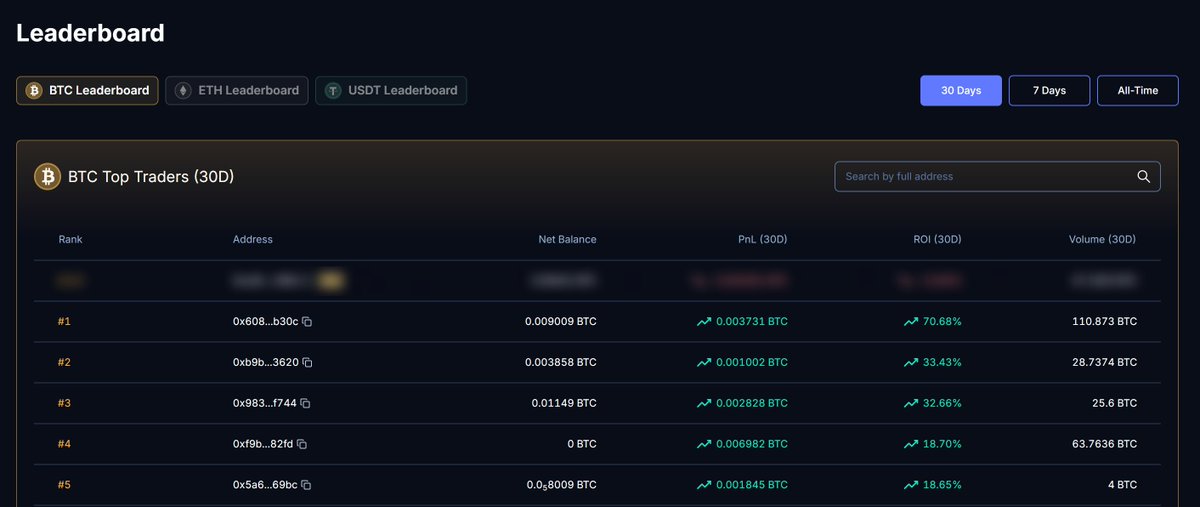Screen dimensions: 1200x507
Task: Click the trend arrow next to 0.001002 BTC
Action: tap(704, 363)
